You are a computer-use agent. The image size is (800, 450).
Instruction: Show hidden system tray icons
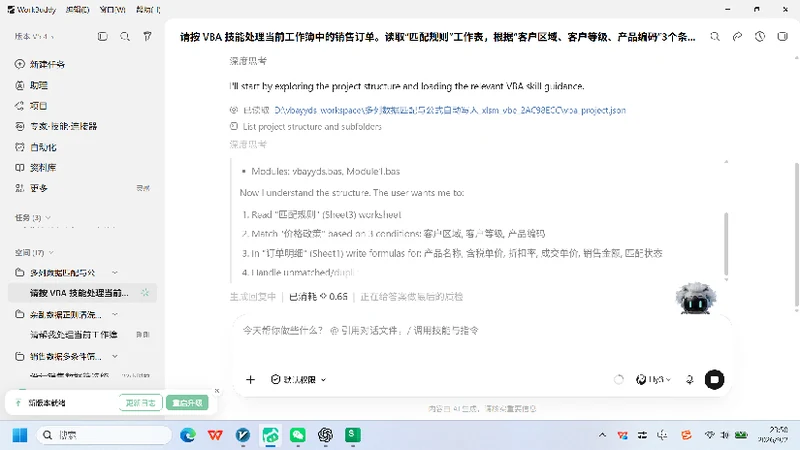click(x=602, y=435)
